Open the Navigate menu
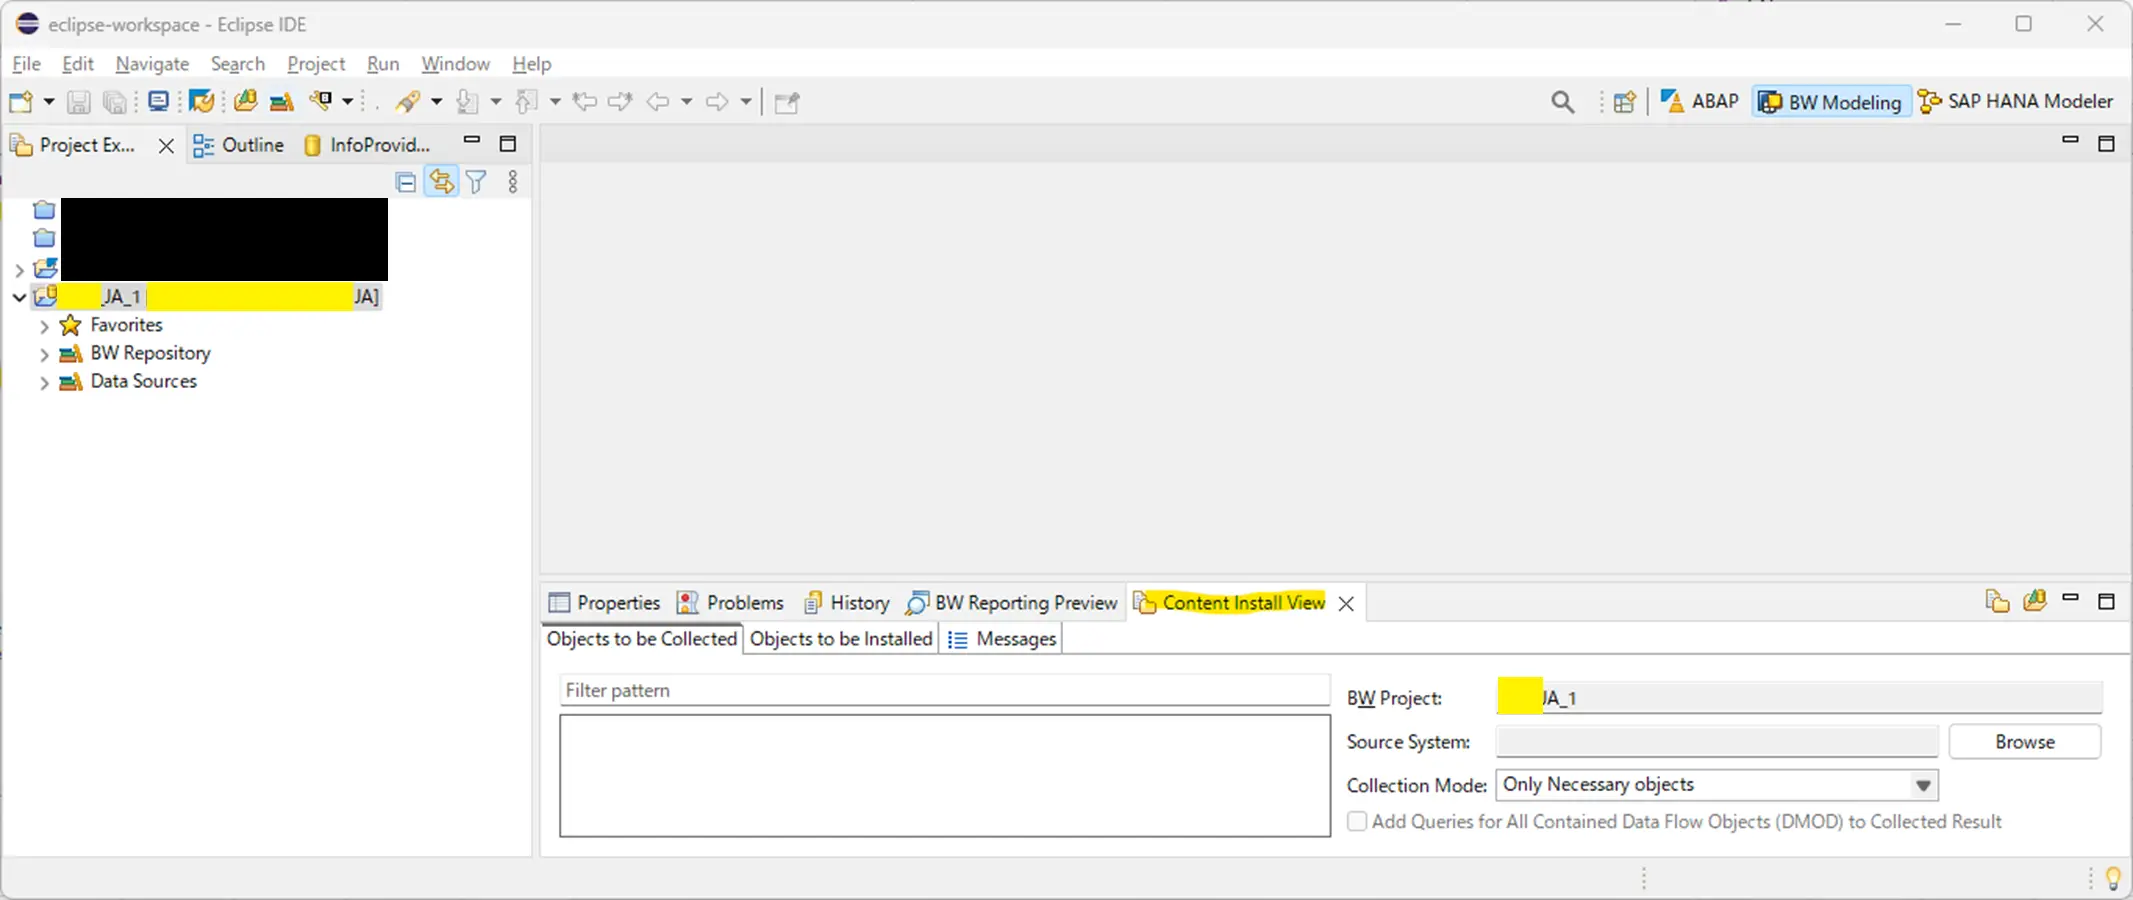Screen dimensions: 2133x900 click(x=152, y=64)
